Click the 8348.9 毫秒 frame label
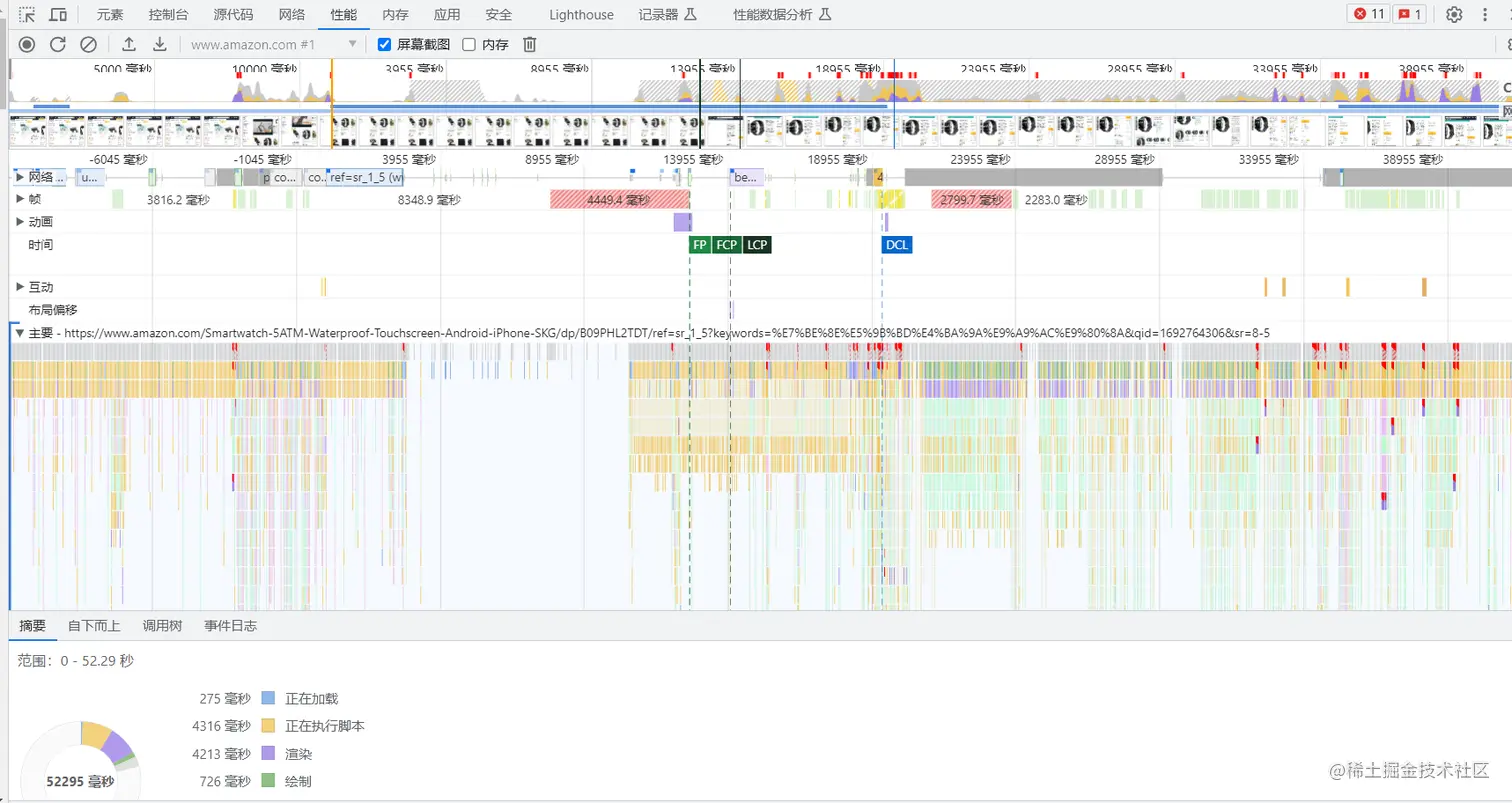The width and height of the screenshot is (1512, 803). (x=429, y=200)
